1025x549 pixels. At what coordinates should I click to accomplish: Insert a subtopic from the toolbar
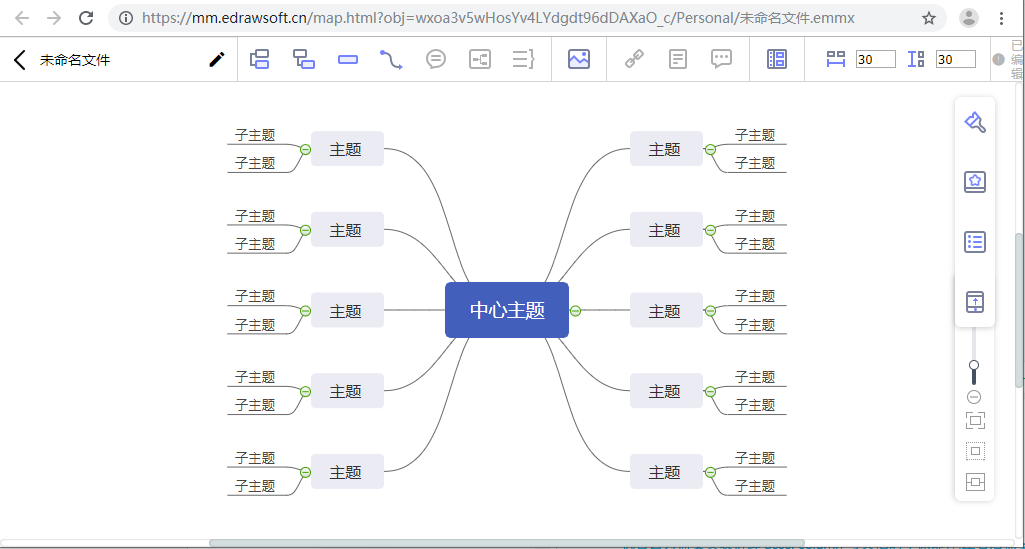[303, 59]
